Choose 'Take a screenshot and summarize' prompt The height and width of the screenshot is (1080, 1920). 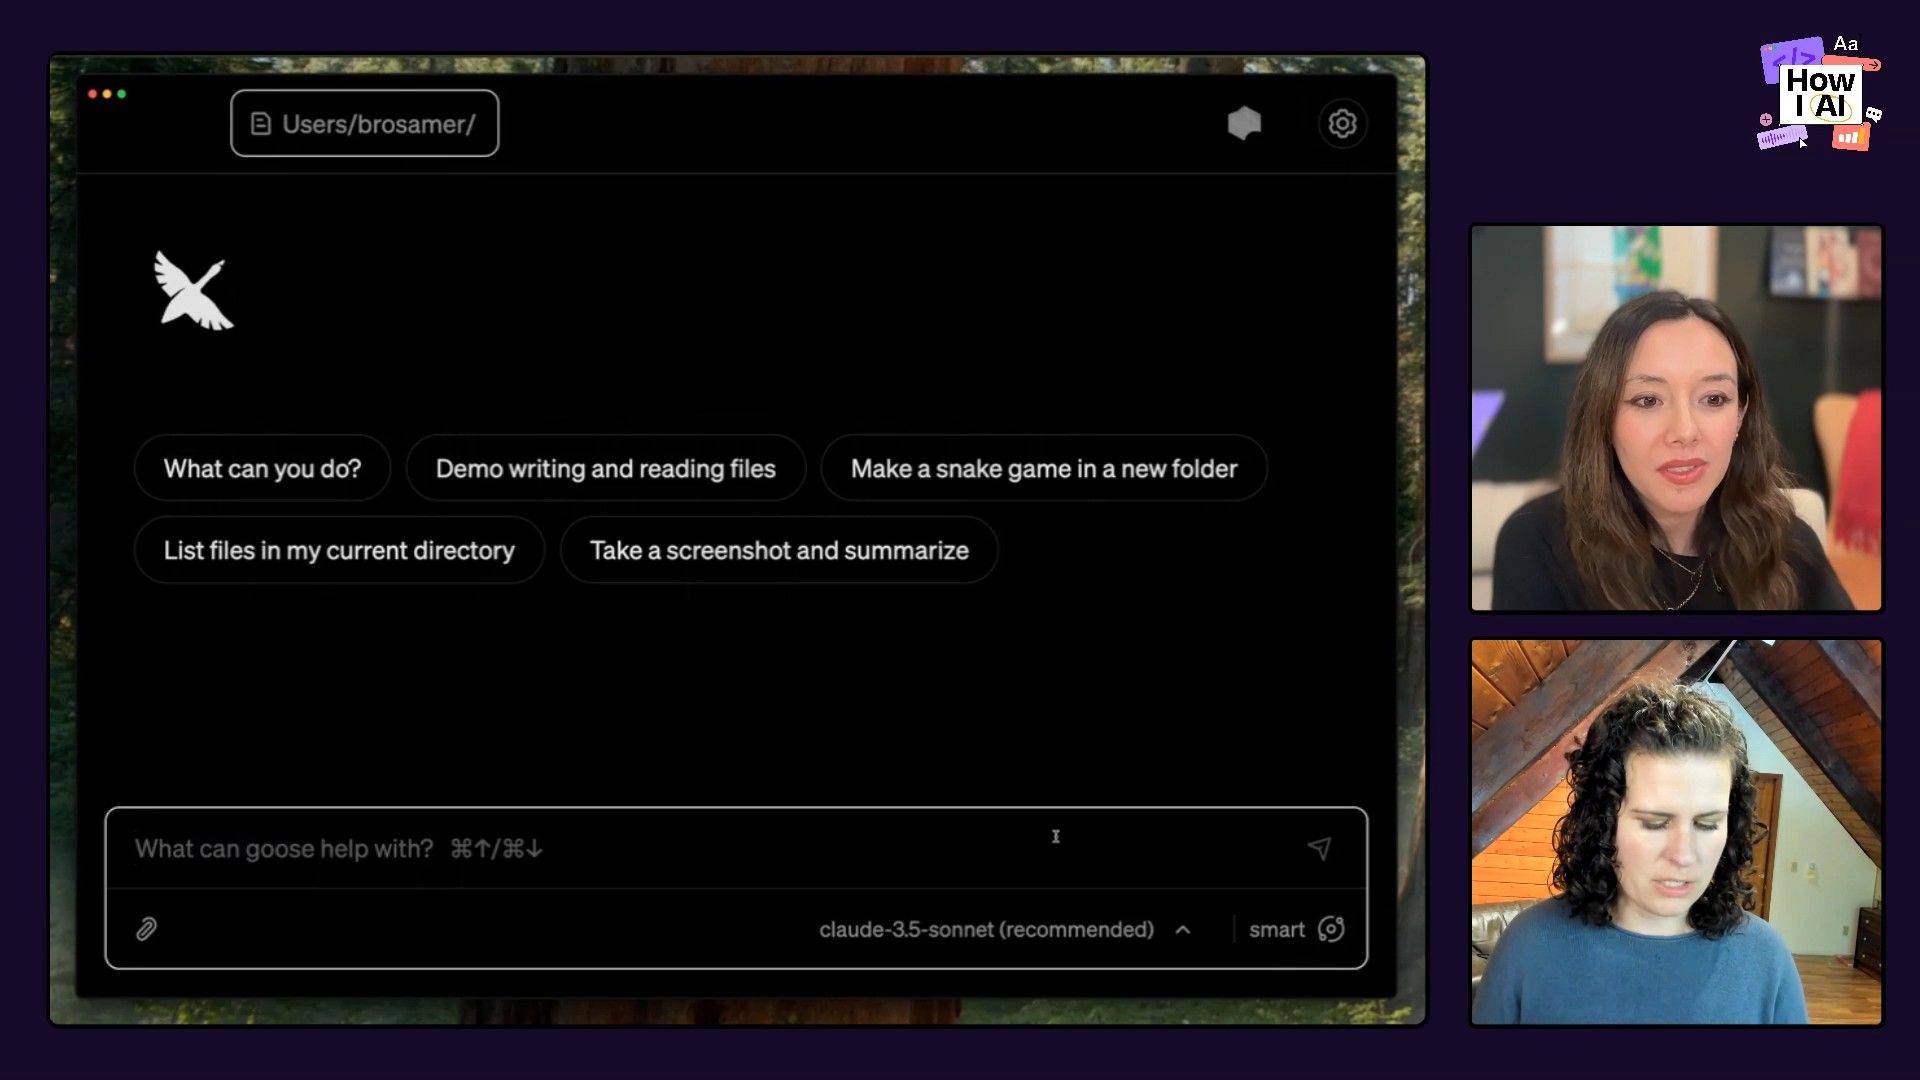point(779,550)
